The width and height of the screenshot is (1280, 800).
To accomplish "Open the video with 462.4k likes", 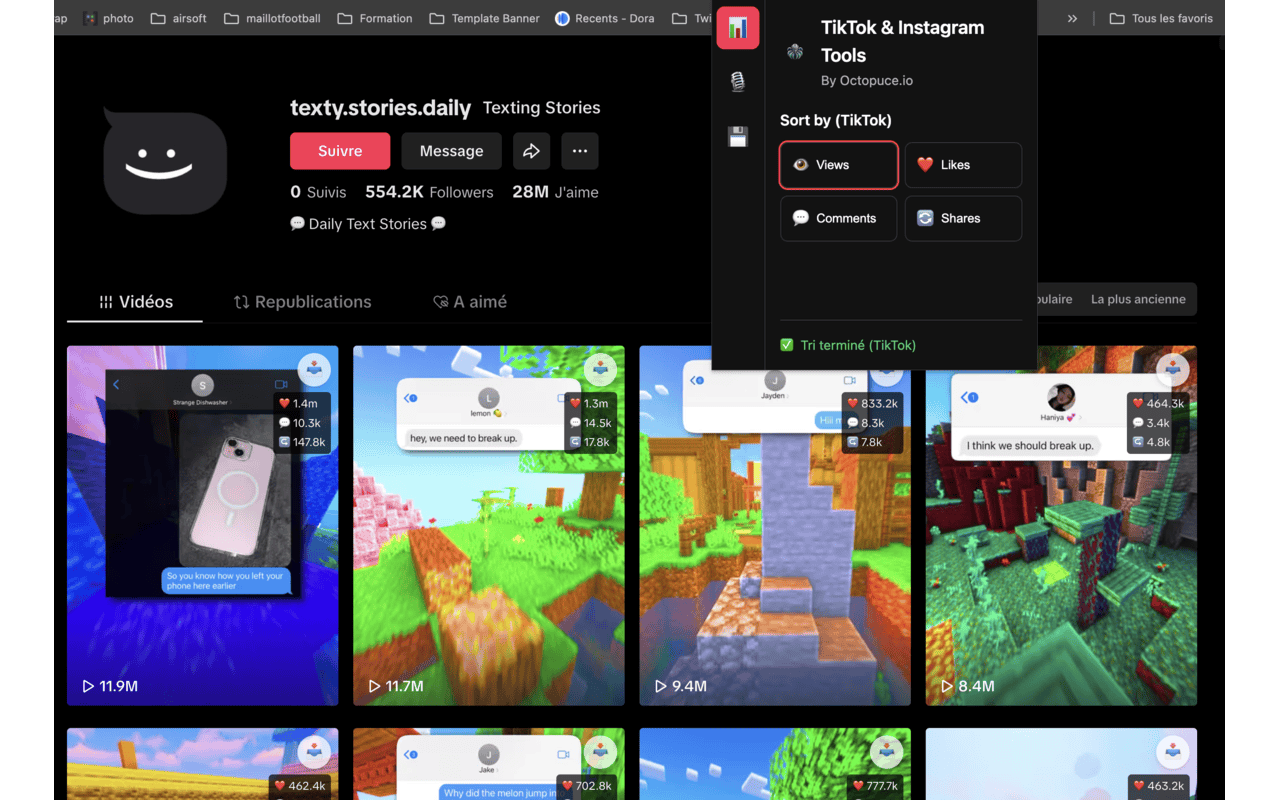I will [x=202, y=764].
